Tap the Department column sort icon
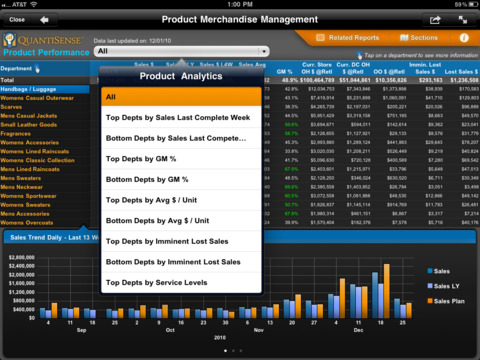 37,69
